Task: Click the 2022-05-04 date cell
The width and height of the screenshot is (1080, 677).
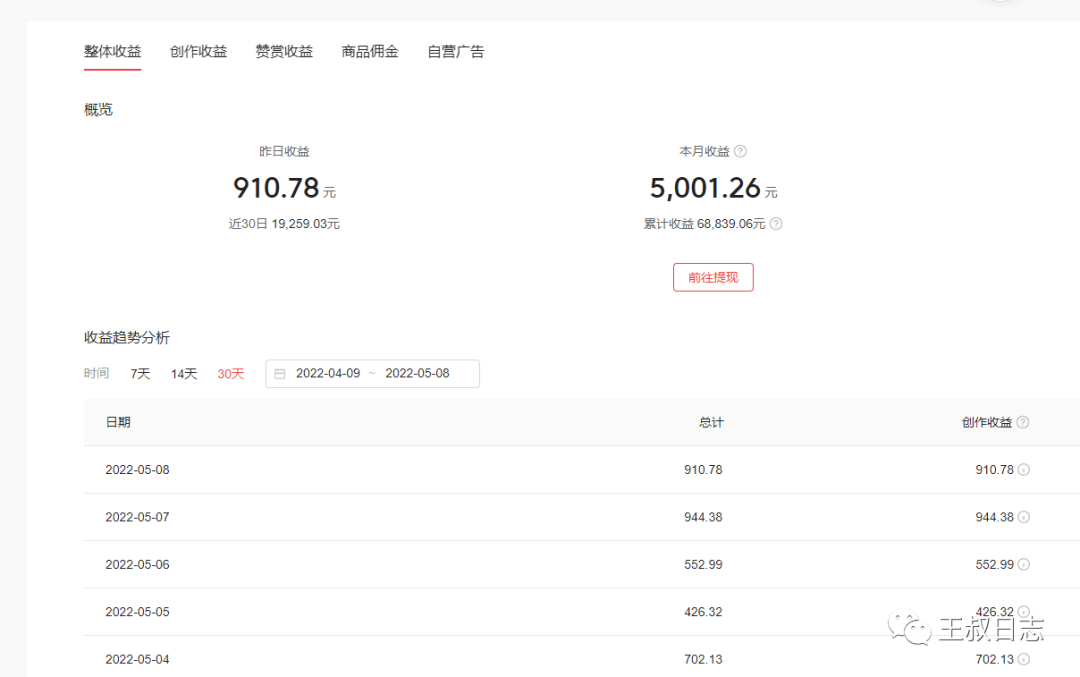Action: (137, 660)
